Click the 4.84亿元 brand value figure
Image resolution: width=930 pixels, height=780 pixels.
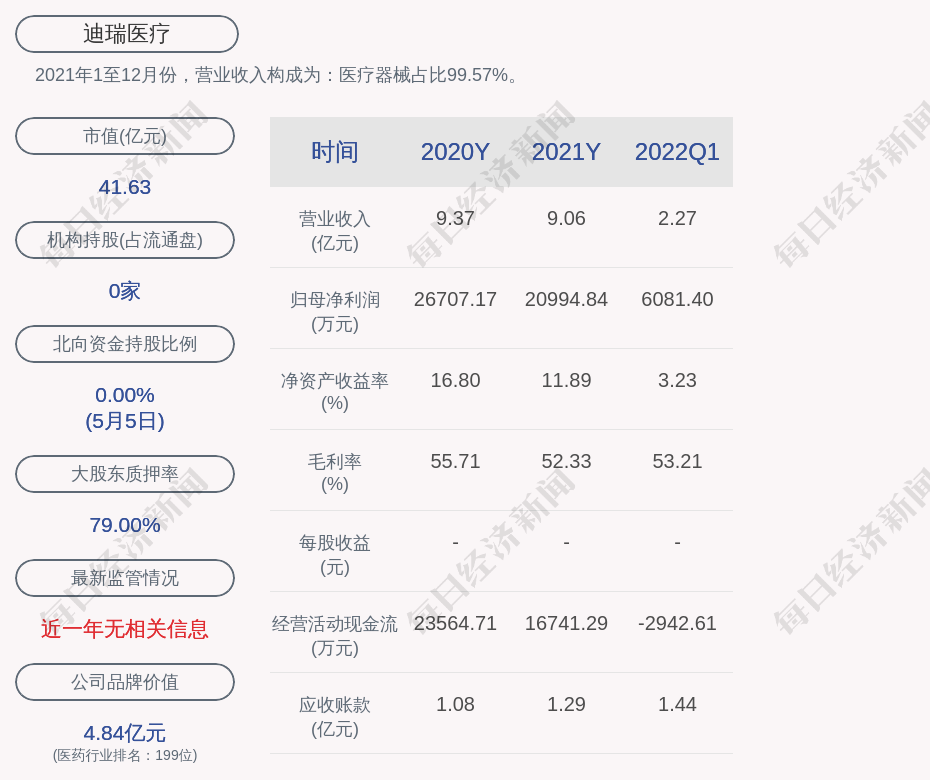click(125, 733)
